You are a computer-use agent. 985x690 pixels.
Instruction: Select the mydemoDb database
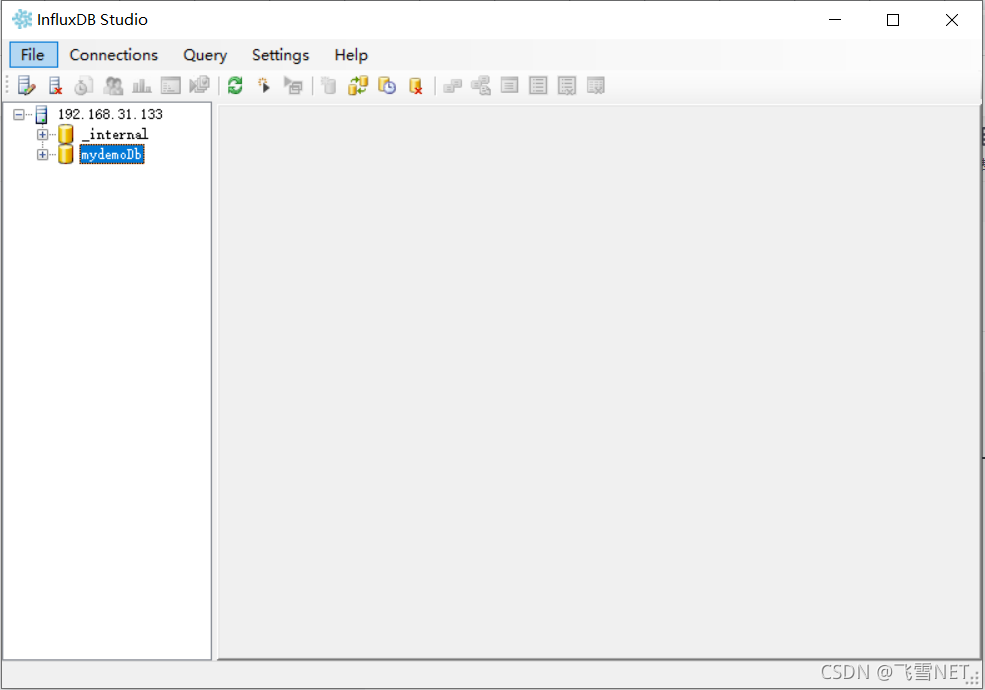click(x=112, y=155)
